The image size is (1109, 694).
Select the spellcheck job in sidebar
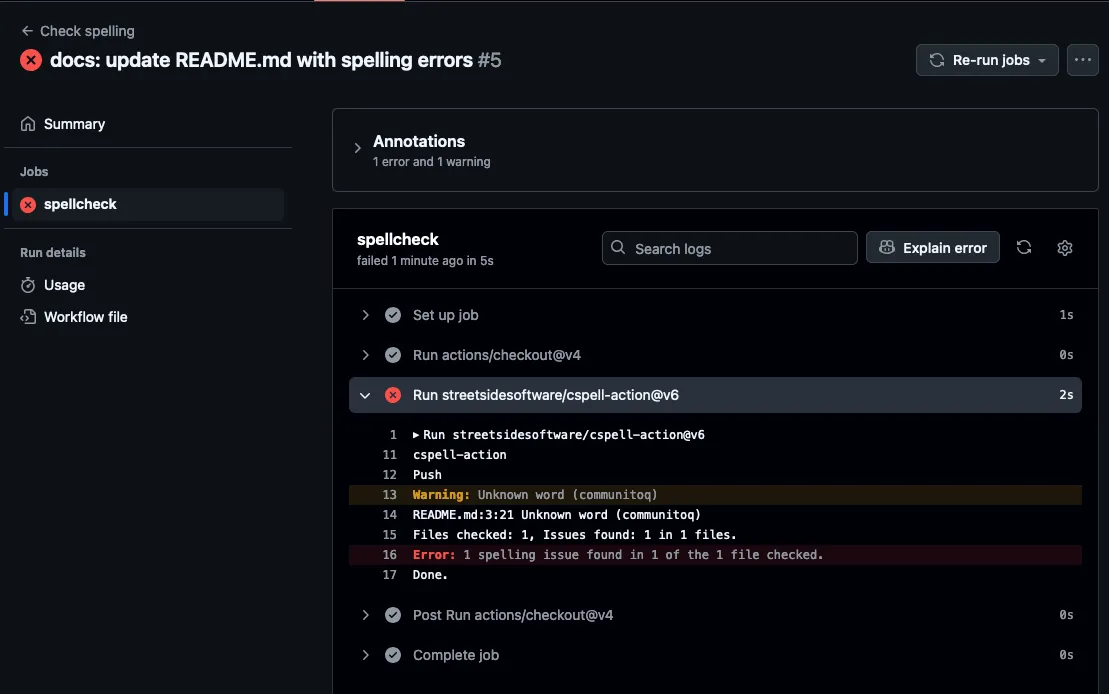click(x=80, y=204)
